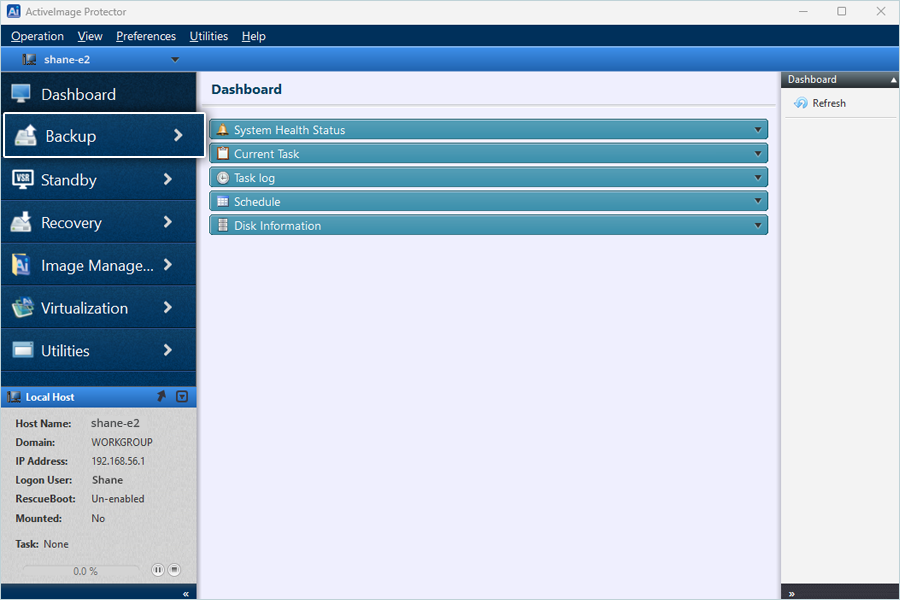Open the Preferences menu
The height and width of the screenshot is (600, 900).
pyautogui.click(x=146, y=36)
